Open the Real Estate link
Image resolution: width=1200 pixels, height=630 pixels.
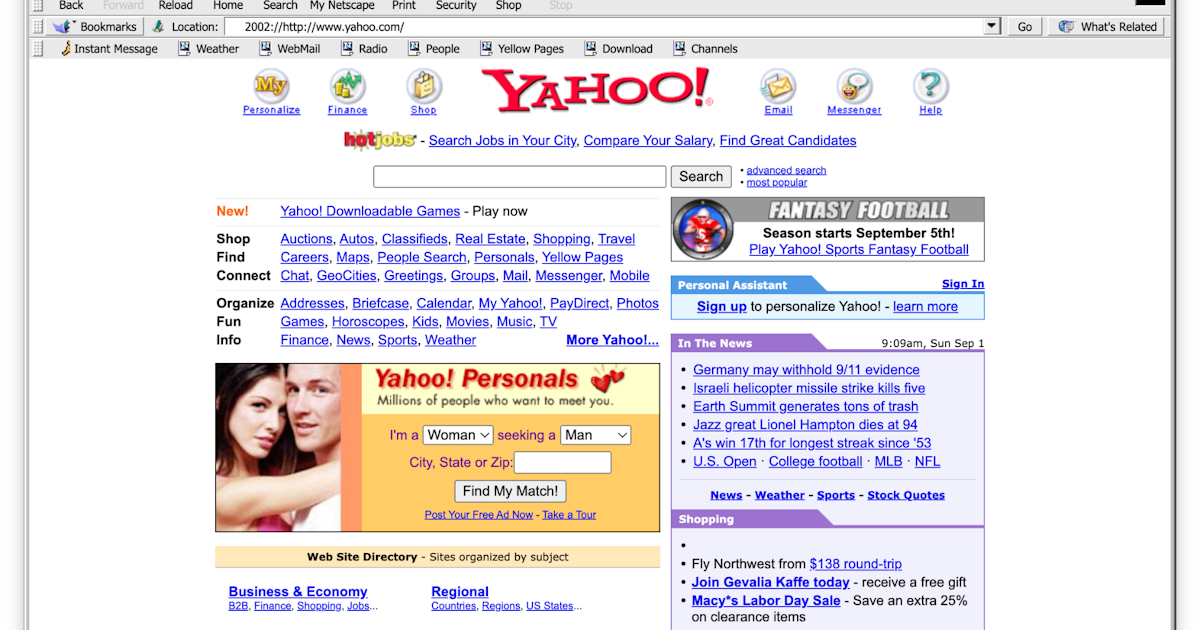point(490,239)
